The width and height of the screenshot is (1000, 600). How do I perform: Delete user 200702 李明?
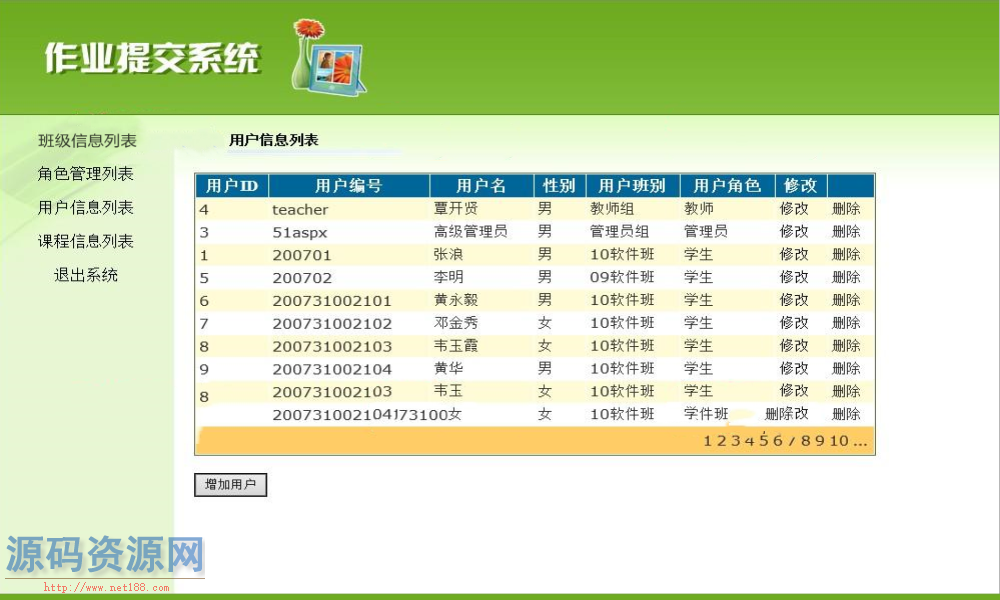[x=846, y=277]
